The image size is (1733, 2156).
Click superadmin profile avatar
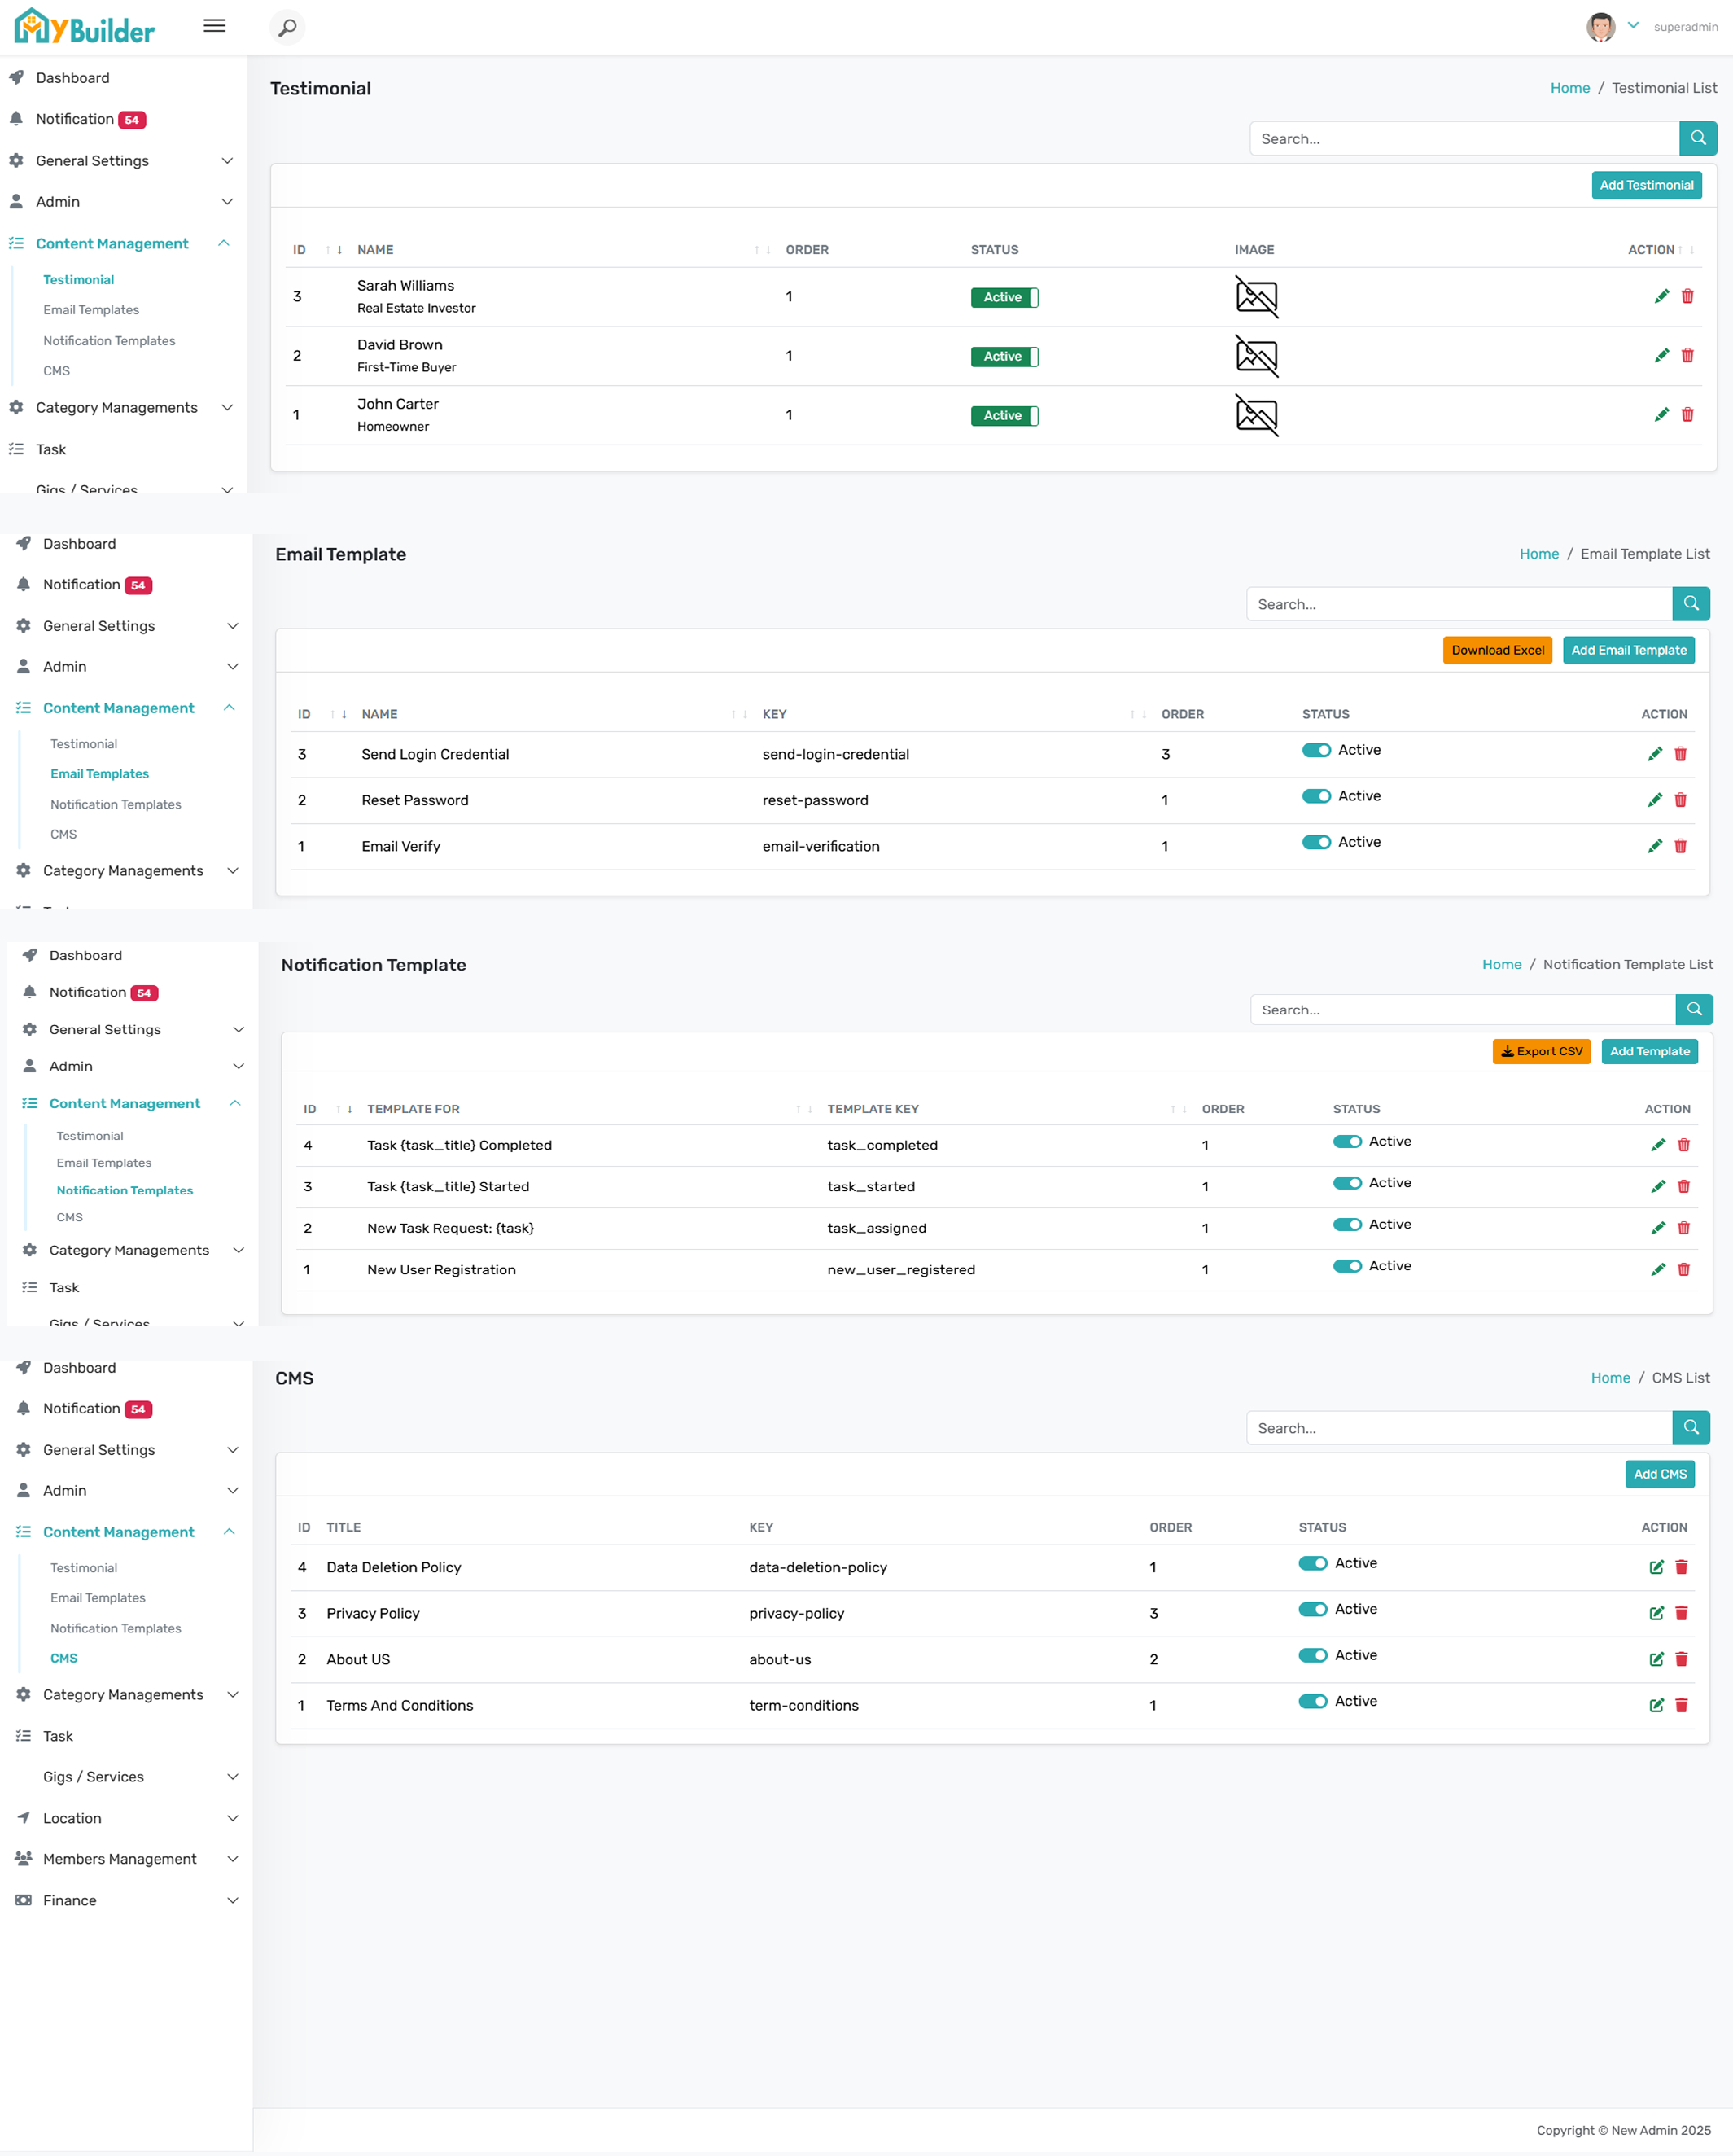pyautogui.click(x=1600, y=27)
